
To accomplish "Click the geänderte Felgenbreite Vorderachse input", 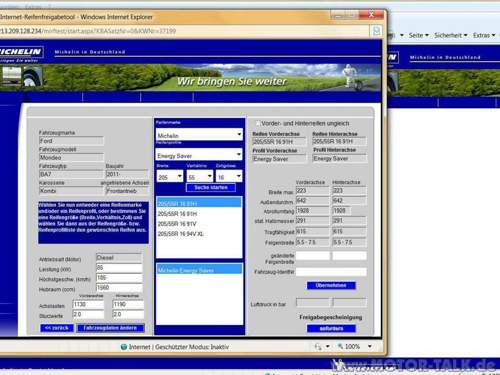I will click(x=313, y=256).
